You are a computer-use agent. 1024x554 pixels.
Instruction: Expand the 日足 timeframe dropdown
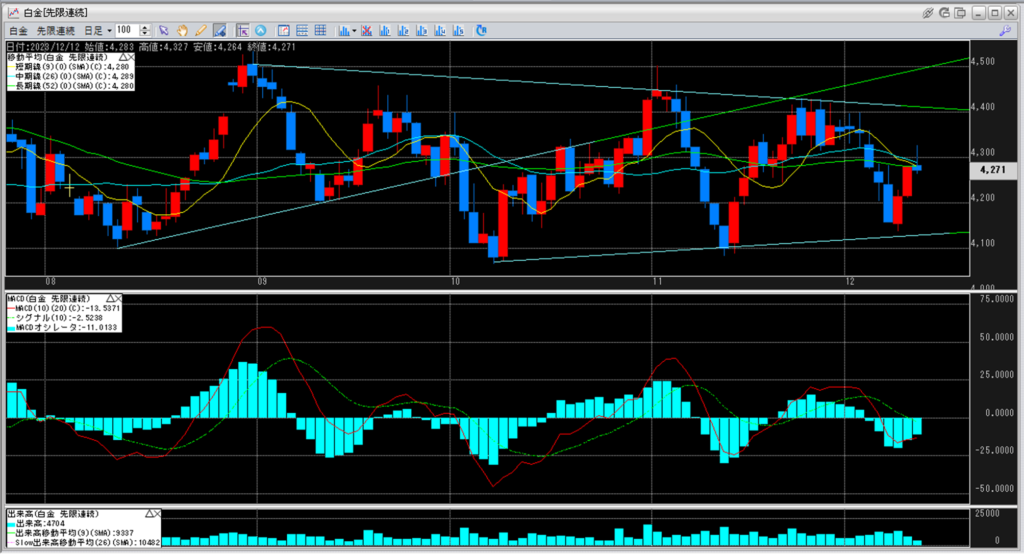coord(109,31)
